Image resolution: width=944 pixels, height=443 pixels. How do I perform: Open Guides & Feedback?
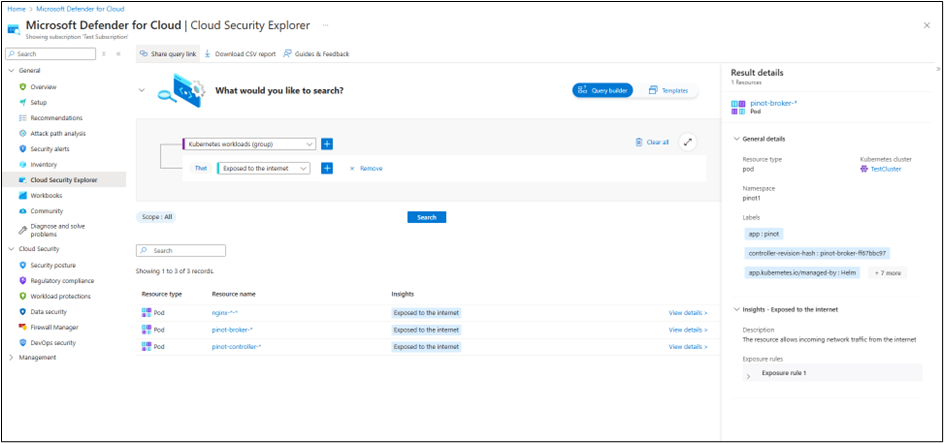click(x=316, y=54)
